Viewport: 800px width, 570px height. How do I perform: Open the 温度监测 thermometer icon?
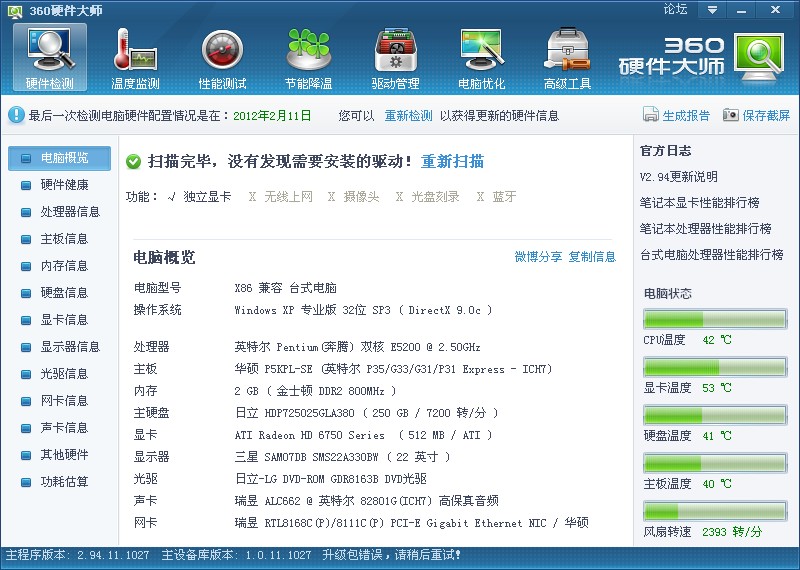135,50
